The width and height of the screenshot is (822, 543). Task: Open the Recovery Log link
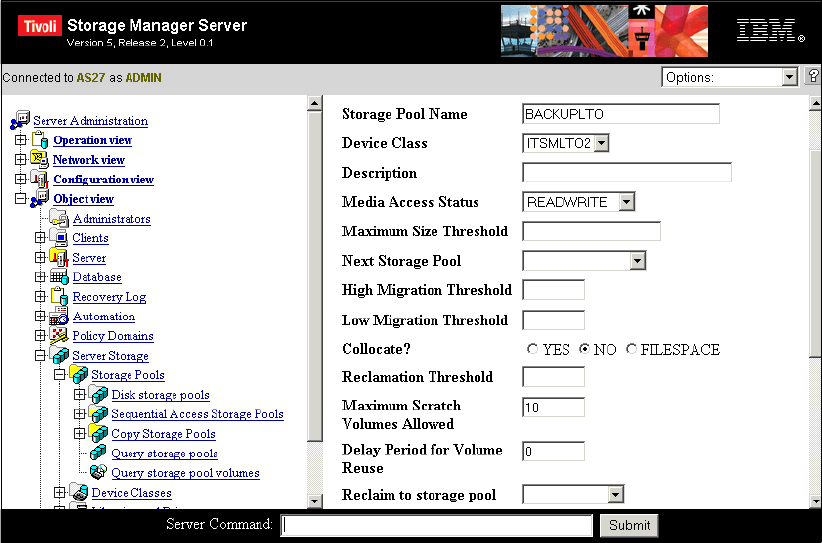pyautogui.click(x=109, y=297)
